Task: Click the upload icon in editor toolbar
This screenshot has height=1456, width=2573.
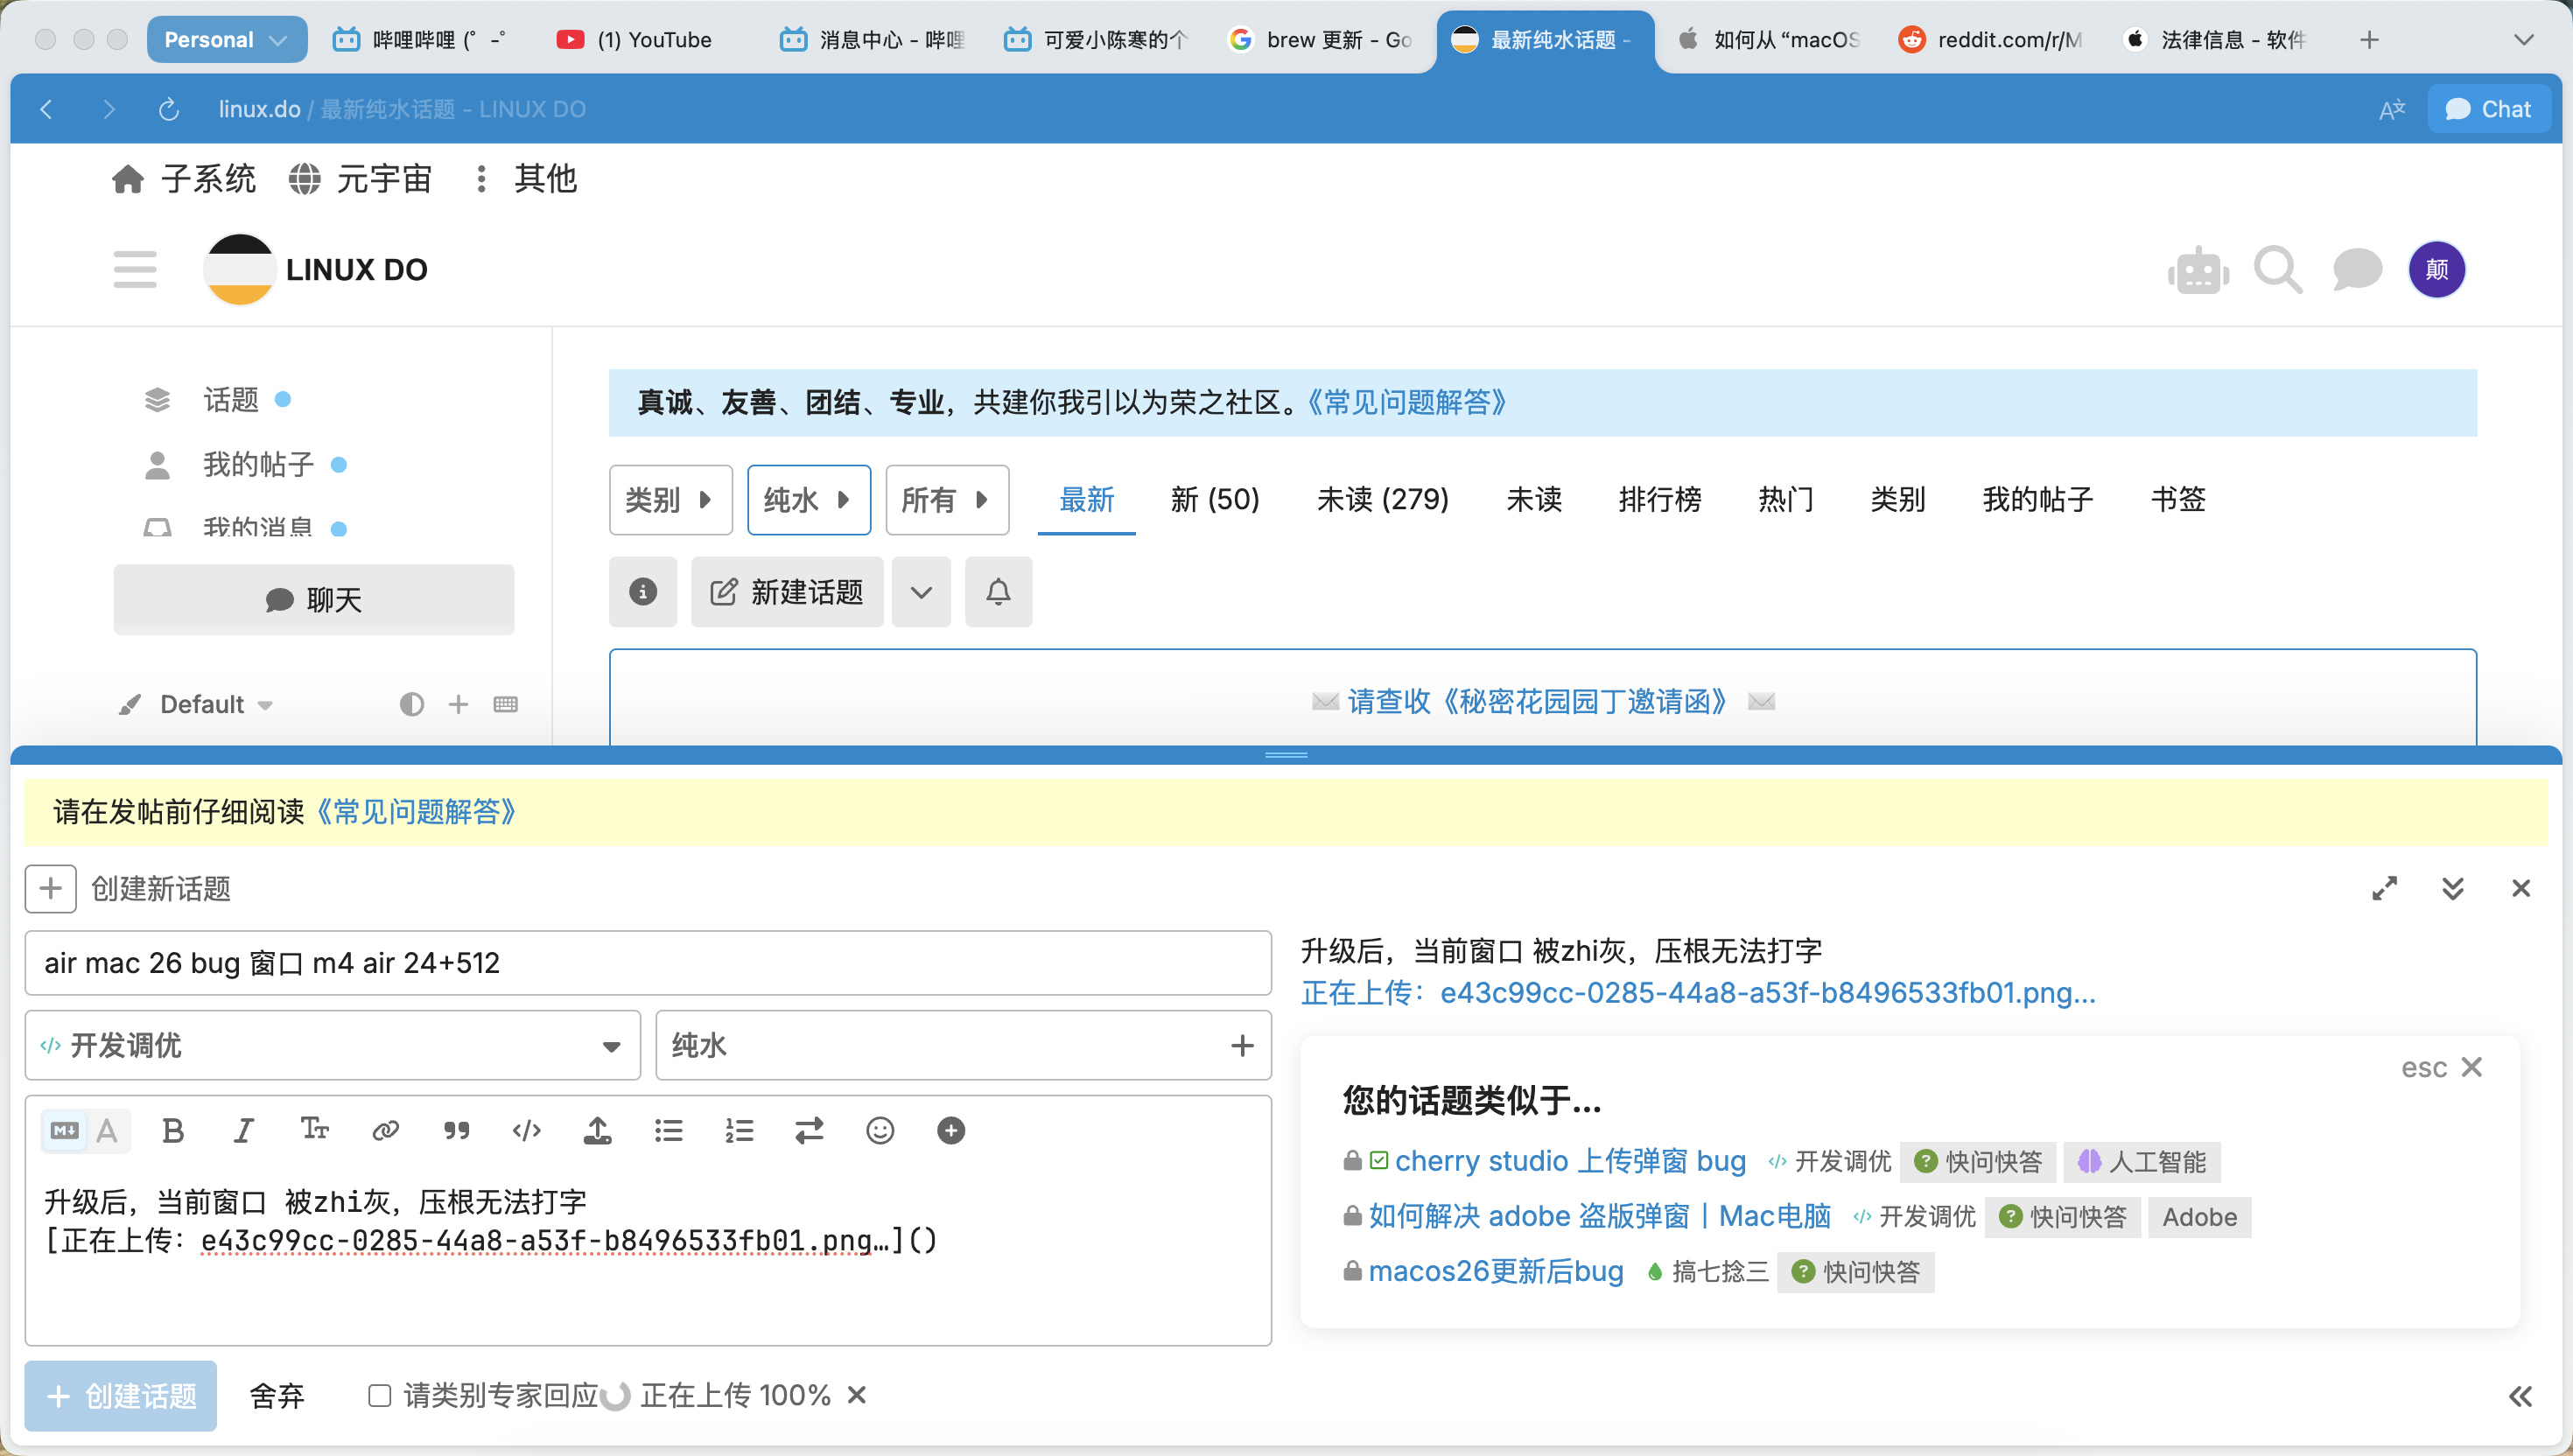Action: click(597, 1131)
